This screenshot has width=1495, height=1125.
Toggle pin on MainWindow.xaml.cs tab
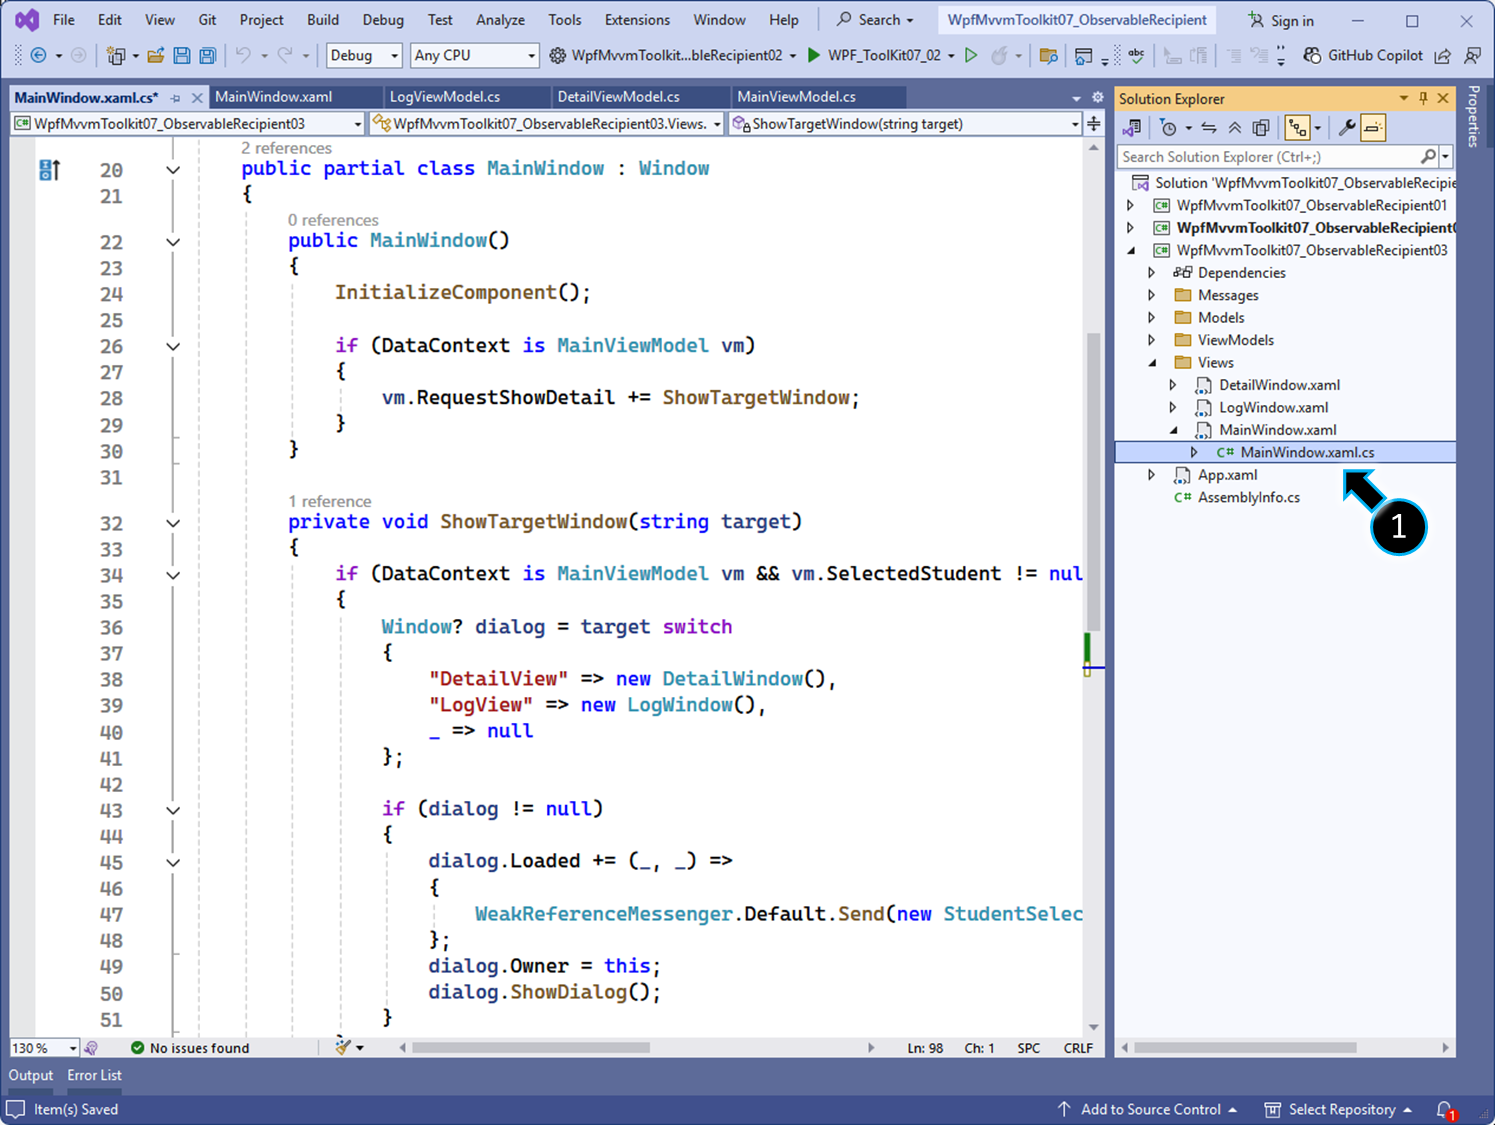(x=175, y=98)
